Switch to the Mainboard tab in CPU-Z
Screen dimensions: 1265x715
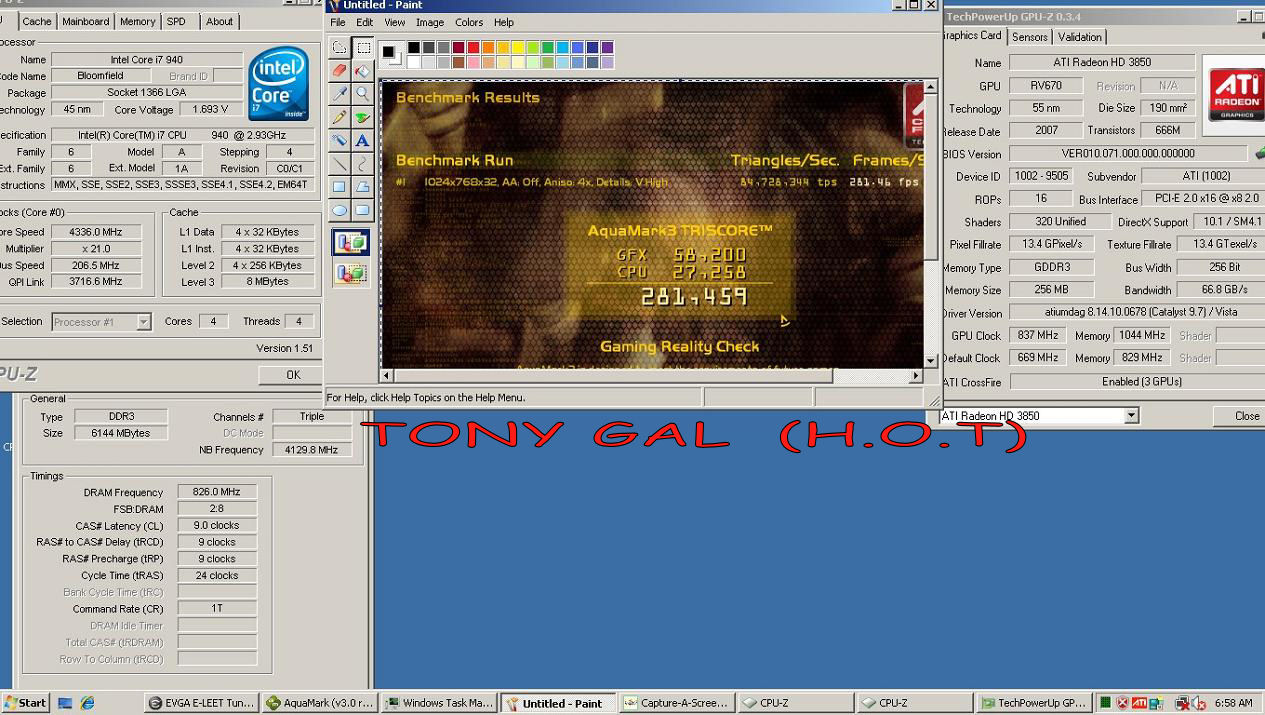point(86,21)
